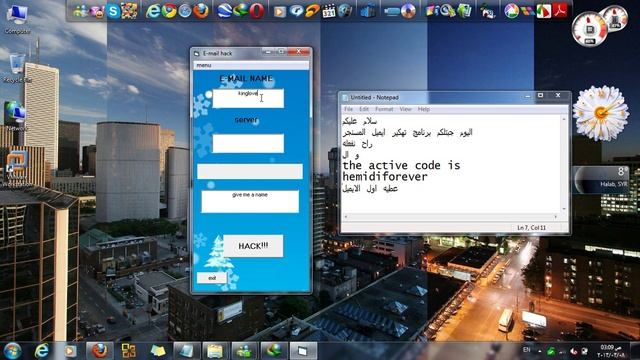Viewport: 640px width, 360px height.
Task: Click 'hemidiforever' text in Notepad
Action: [385, 177]
